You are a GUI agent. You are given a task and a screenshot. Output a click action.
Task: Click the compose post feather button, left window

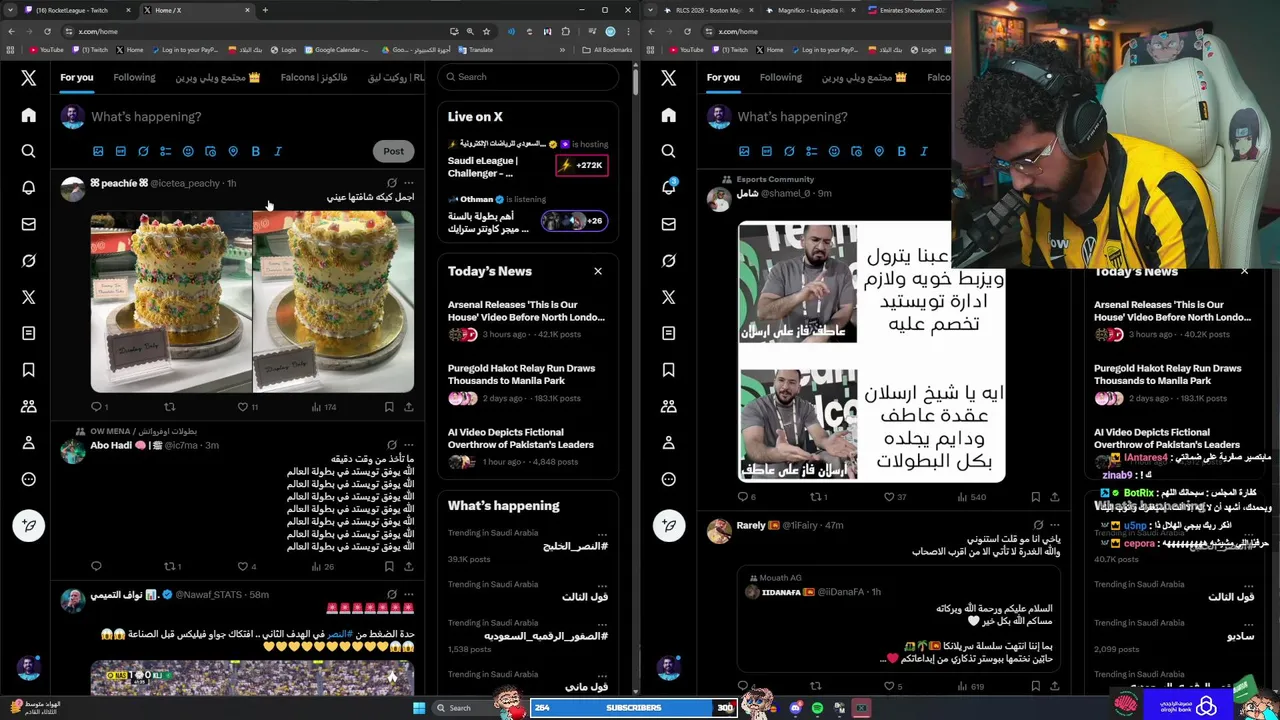(28, 525)
